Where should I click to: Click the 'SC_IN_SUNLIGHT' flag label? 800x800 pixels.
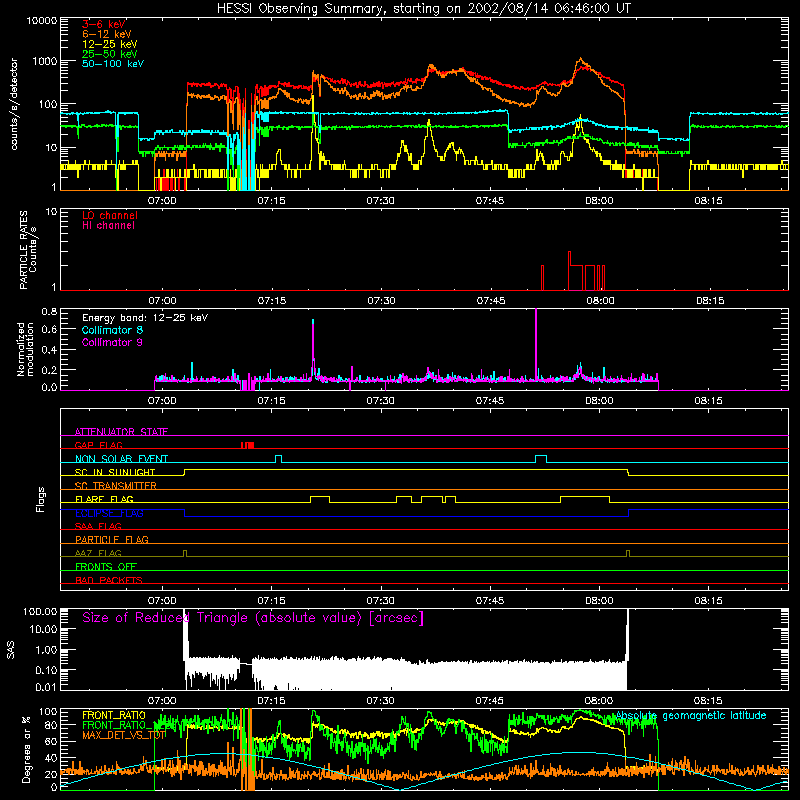115,472
